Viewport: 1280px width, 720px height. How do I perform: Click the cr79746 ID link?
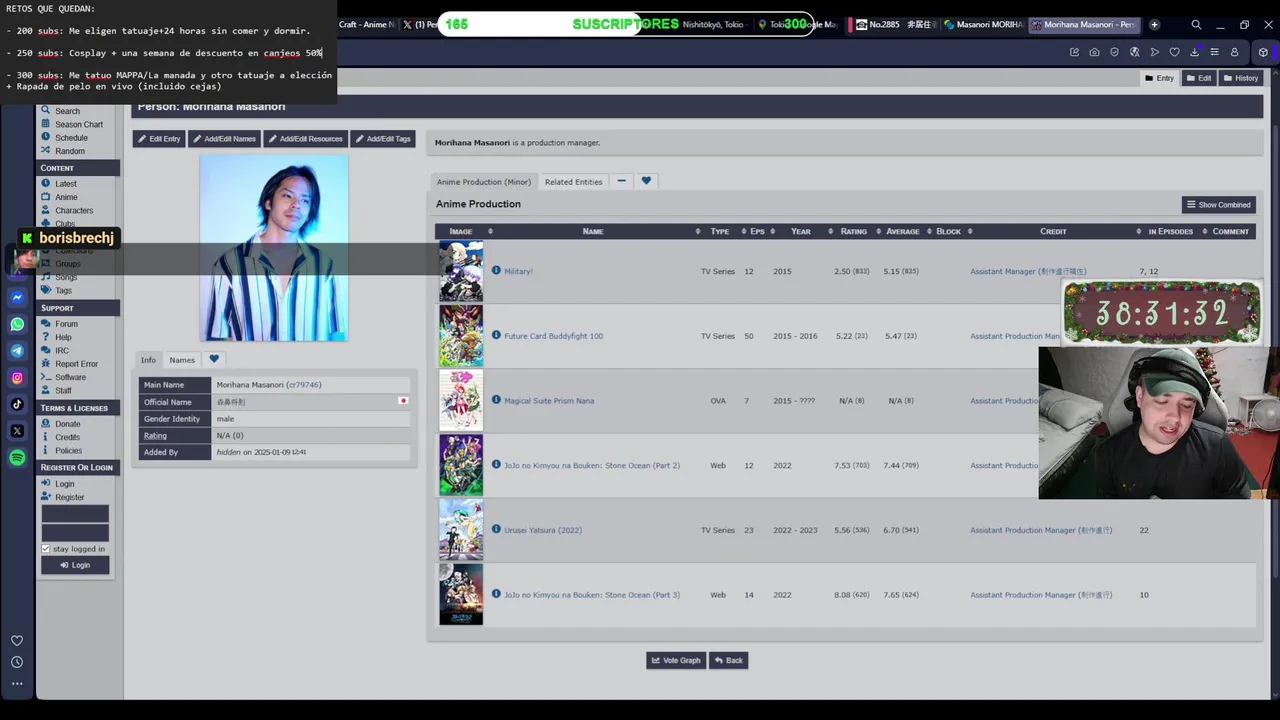(304, 385)
